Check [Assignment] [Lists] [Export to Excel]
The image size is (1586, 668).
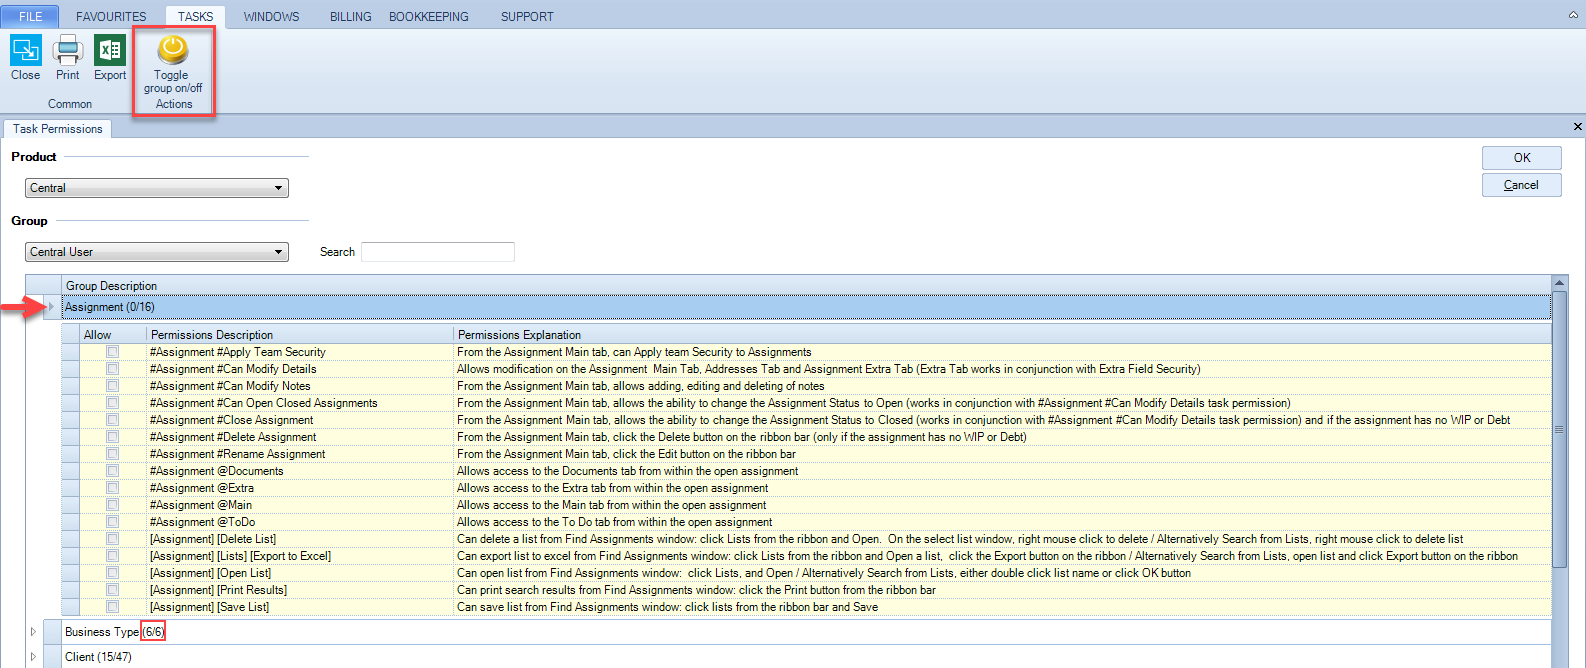coord(113,556)
